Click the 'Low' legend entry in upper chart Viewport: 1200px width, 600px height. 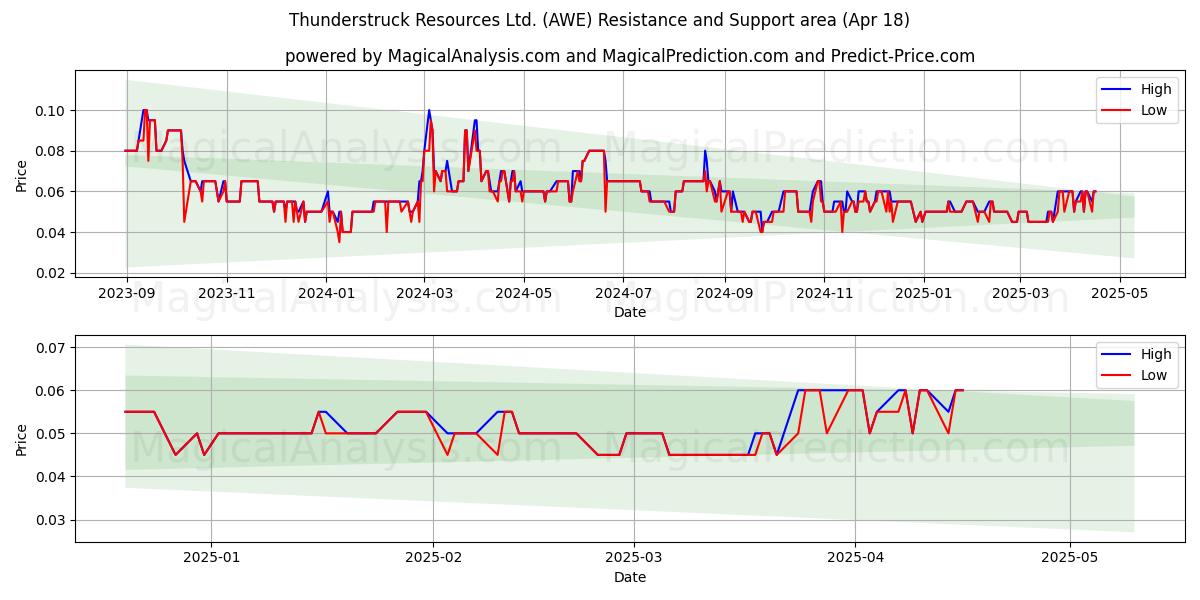coord(1154,110)
